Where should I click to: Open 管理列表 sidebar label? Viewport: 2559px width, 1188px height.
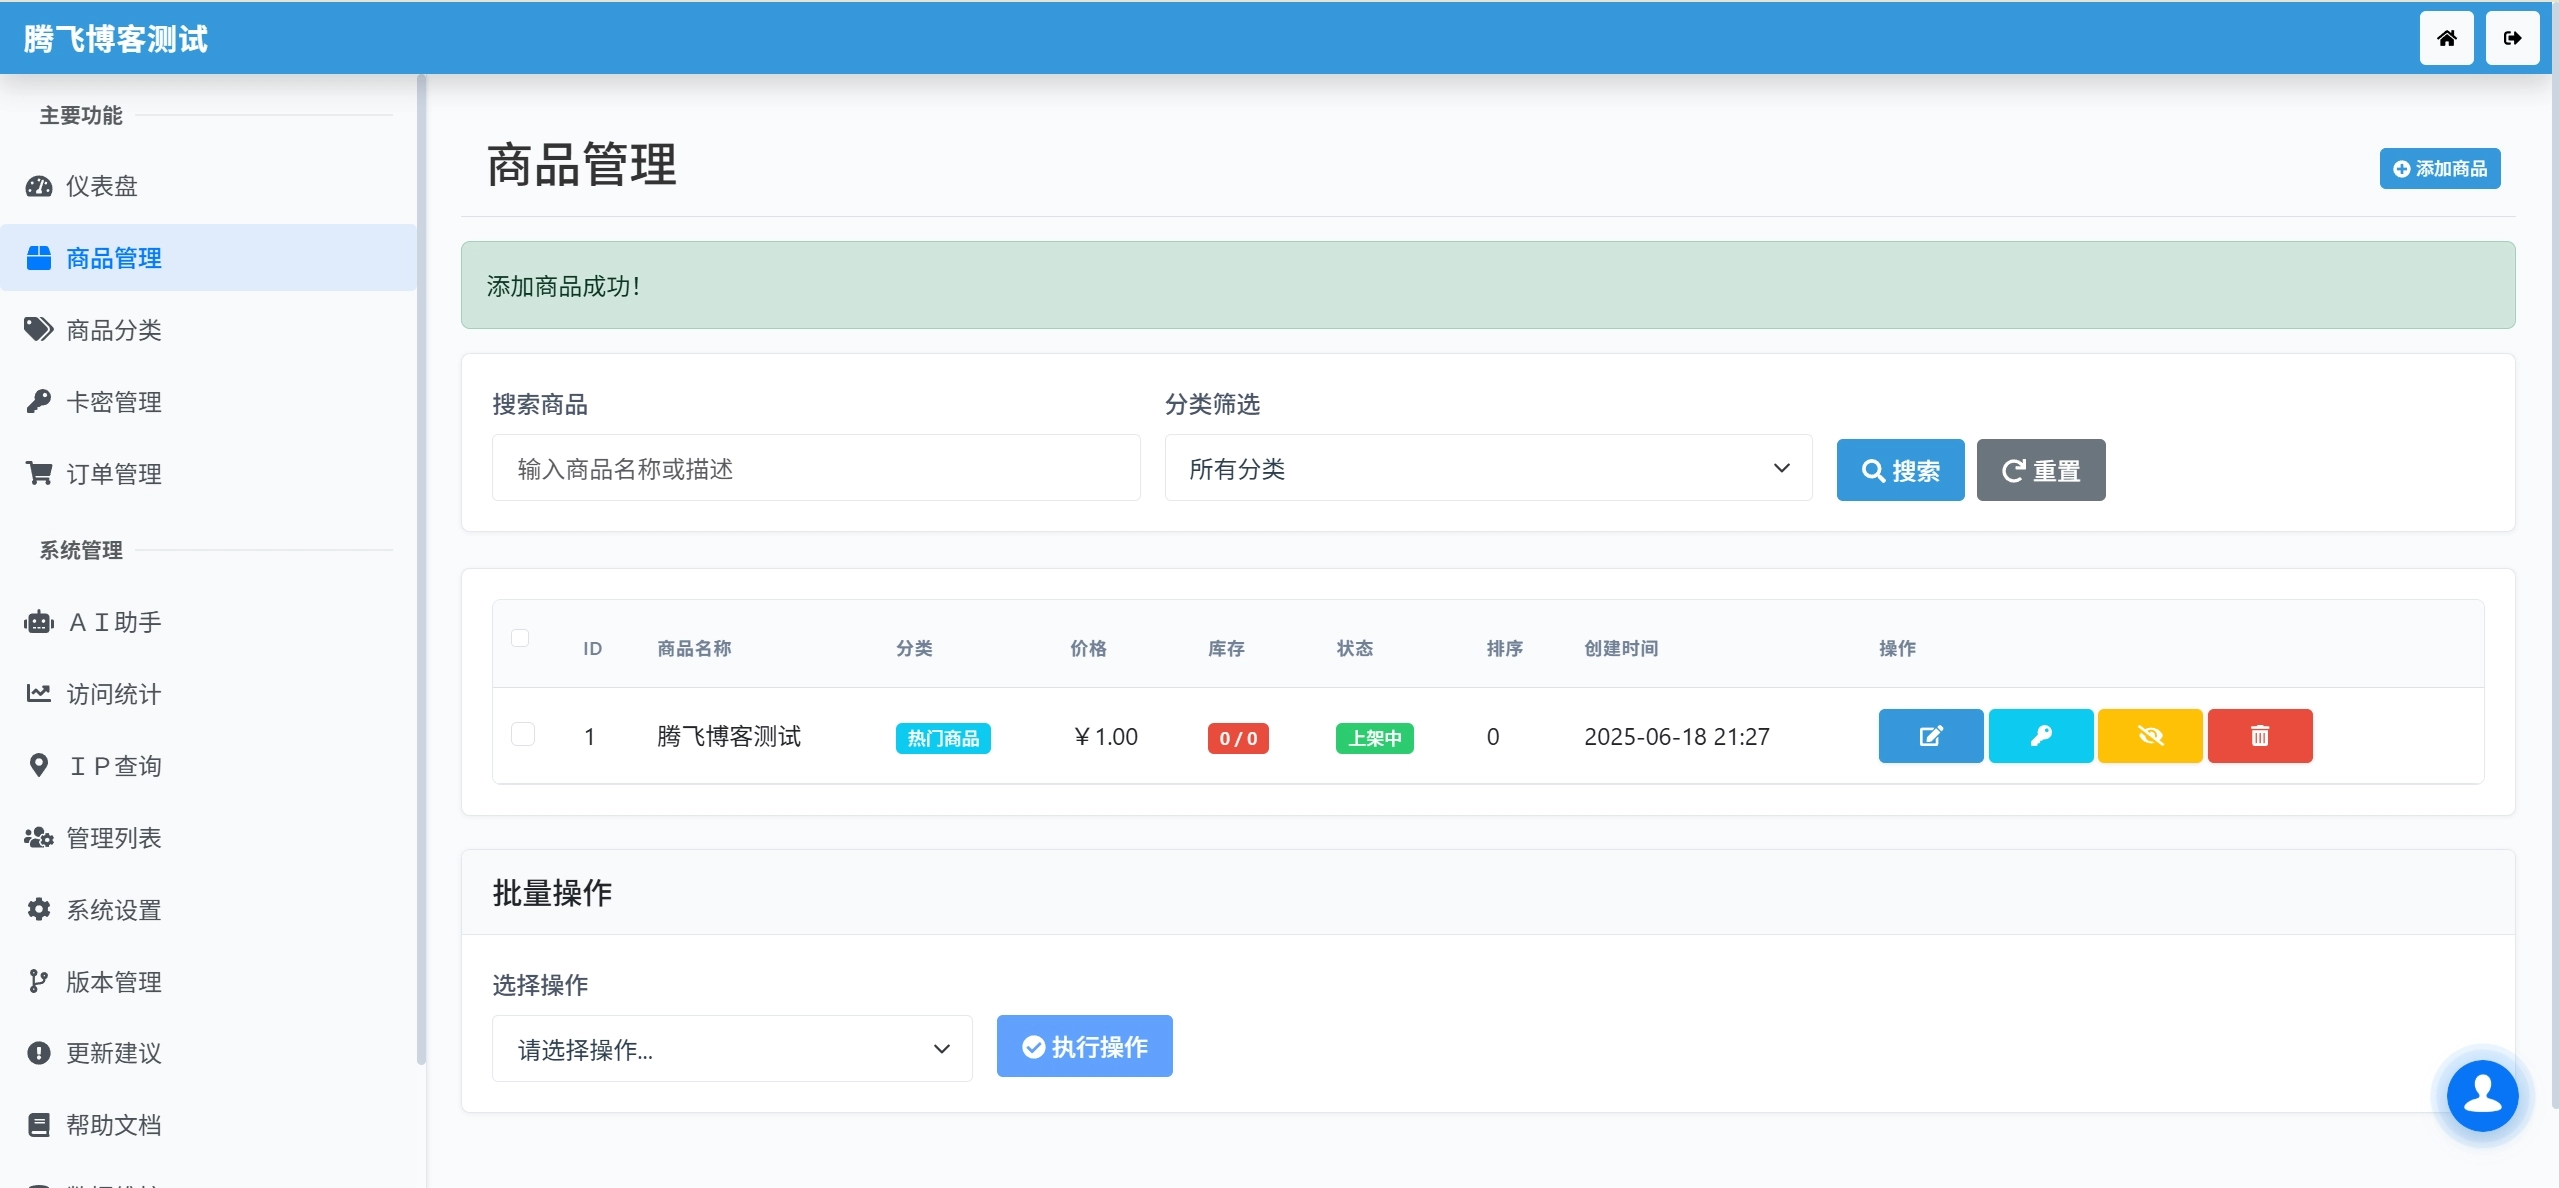(x=114, y=838)
